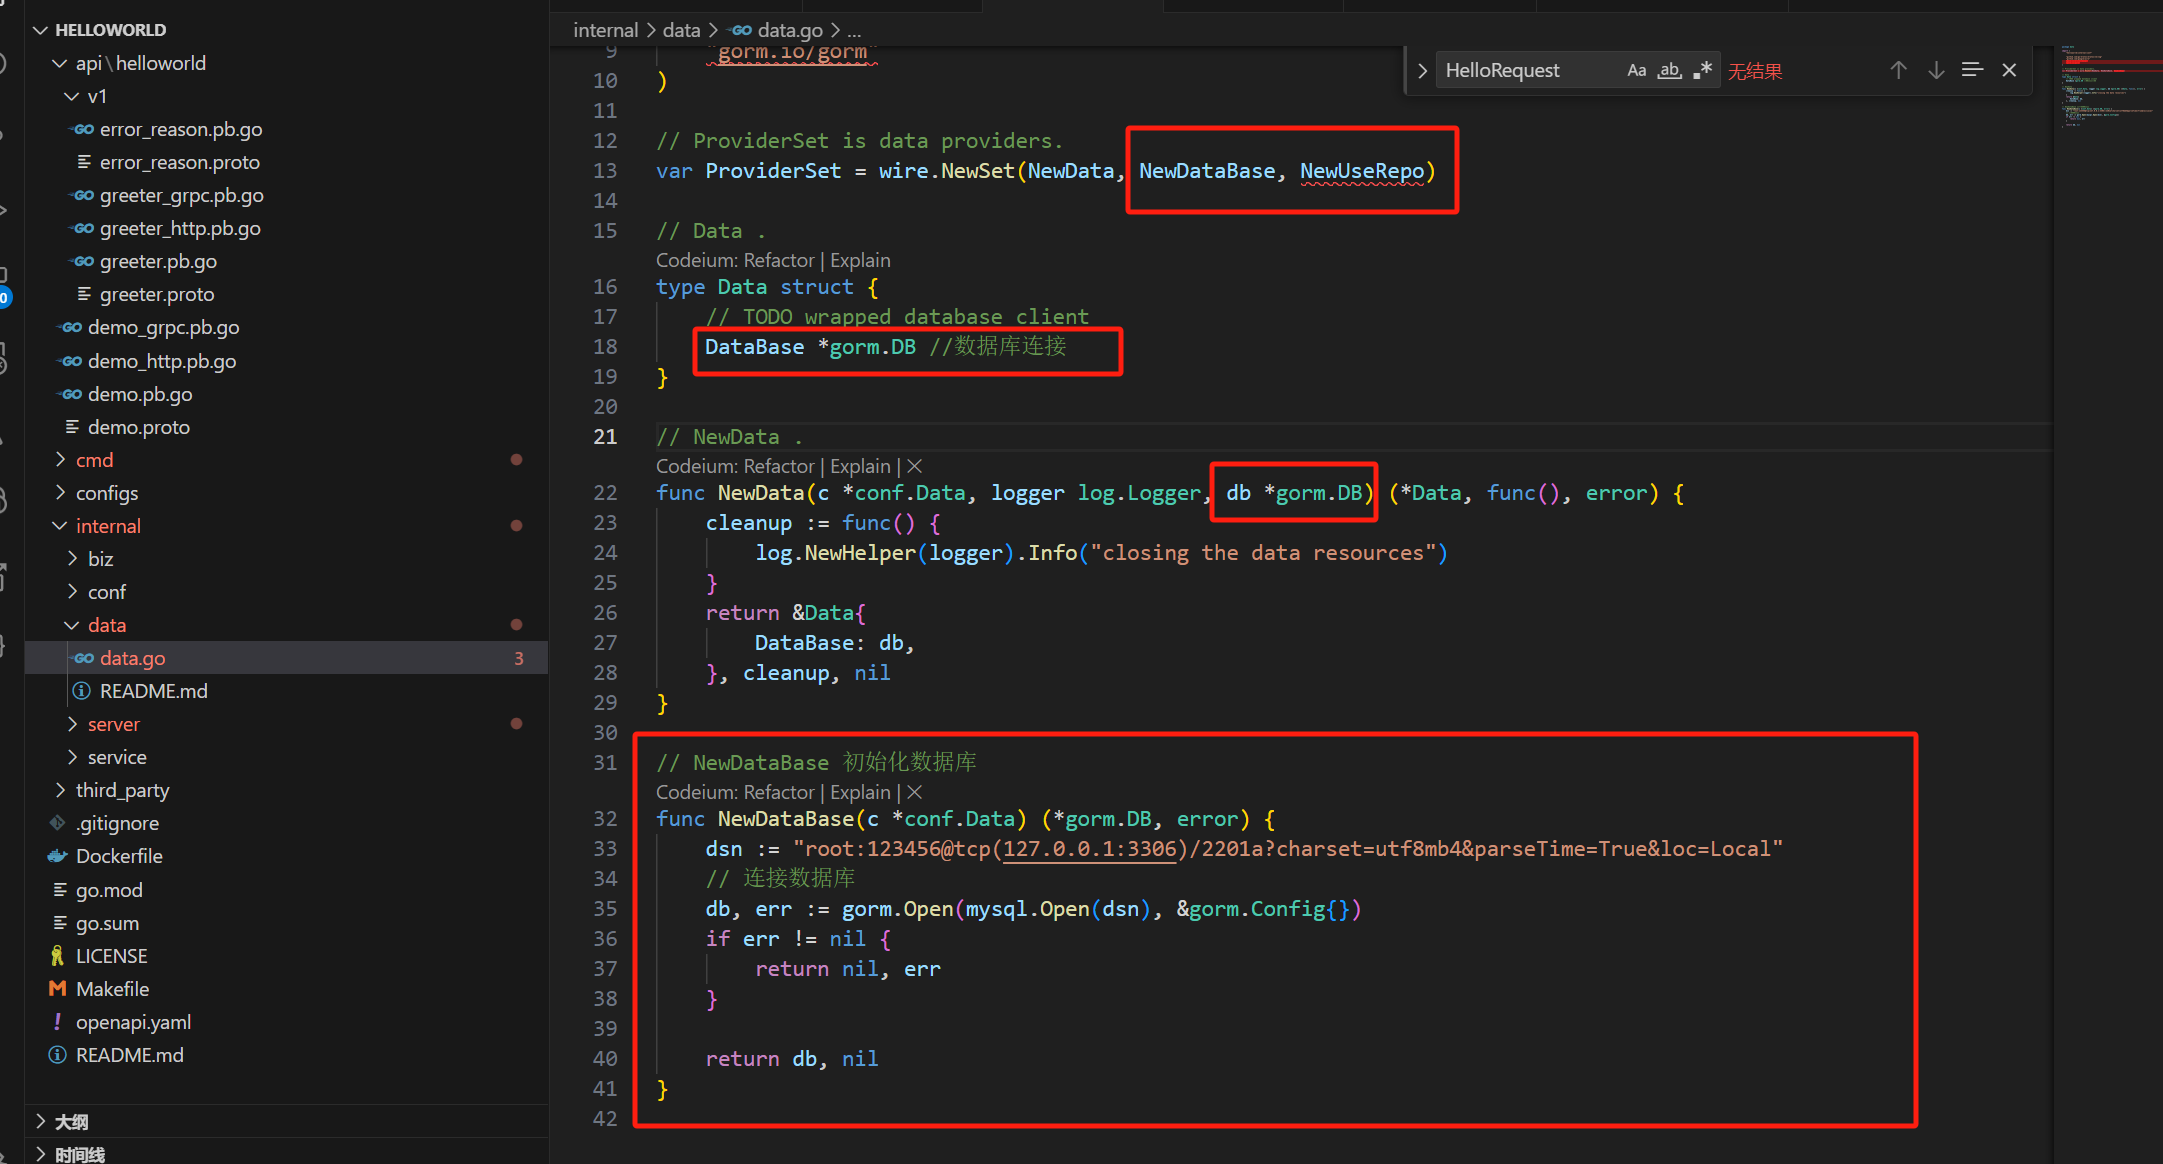Expand the service folder
Image resolution: width=2163 pixels, height=1164 pixels.
72,757
